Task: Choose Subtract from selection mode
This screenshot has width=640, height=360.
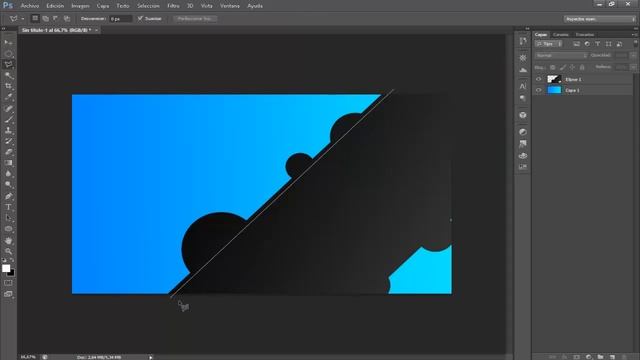Action: (56, 18)
